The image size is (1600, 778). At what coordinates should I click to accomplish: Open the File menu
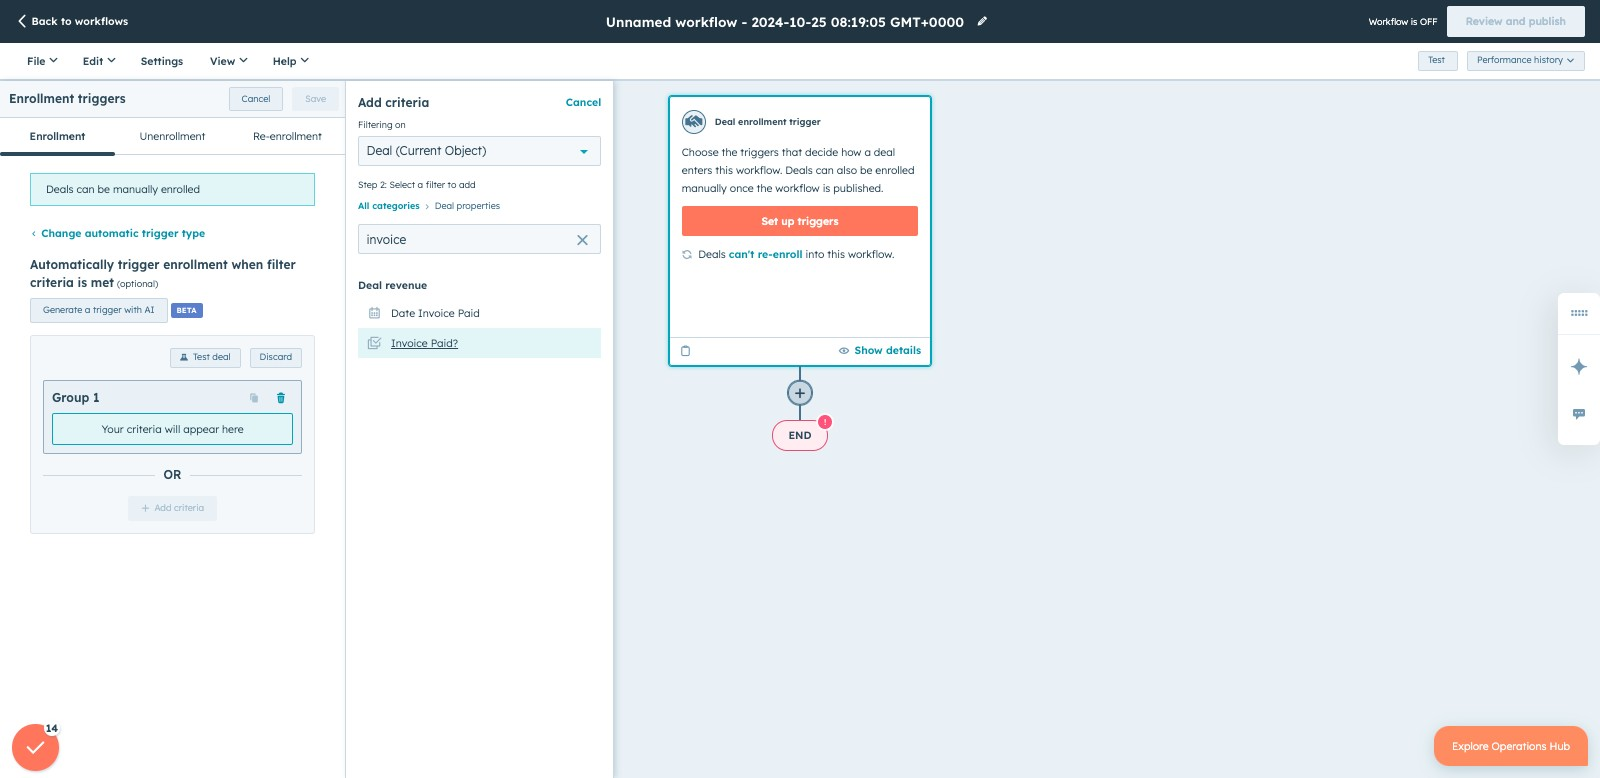pos(42,61)
